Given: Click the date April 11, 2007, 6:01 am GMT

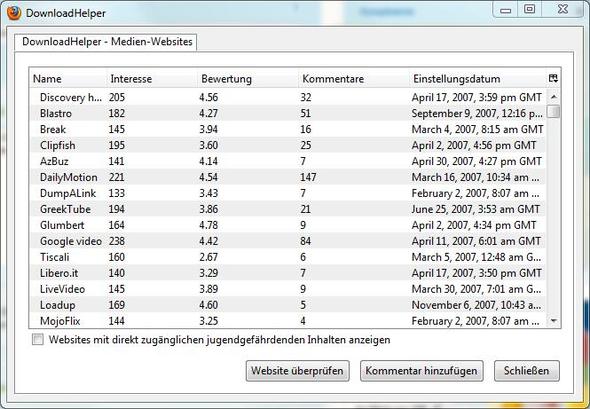Looking at the screenshot, I should (x=476, y=241).
